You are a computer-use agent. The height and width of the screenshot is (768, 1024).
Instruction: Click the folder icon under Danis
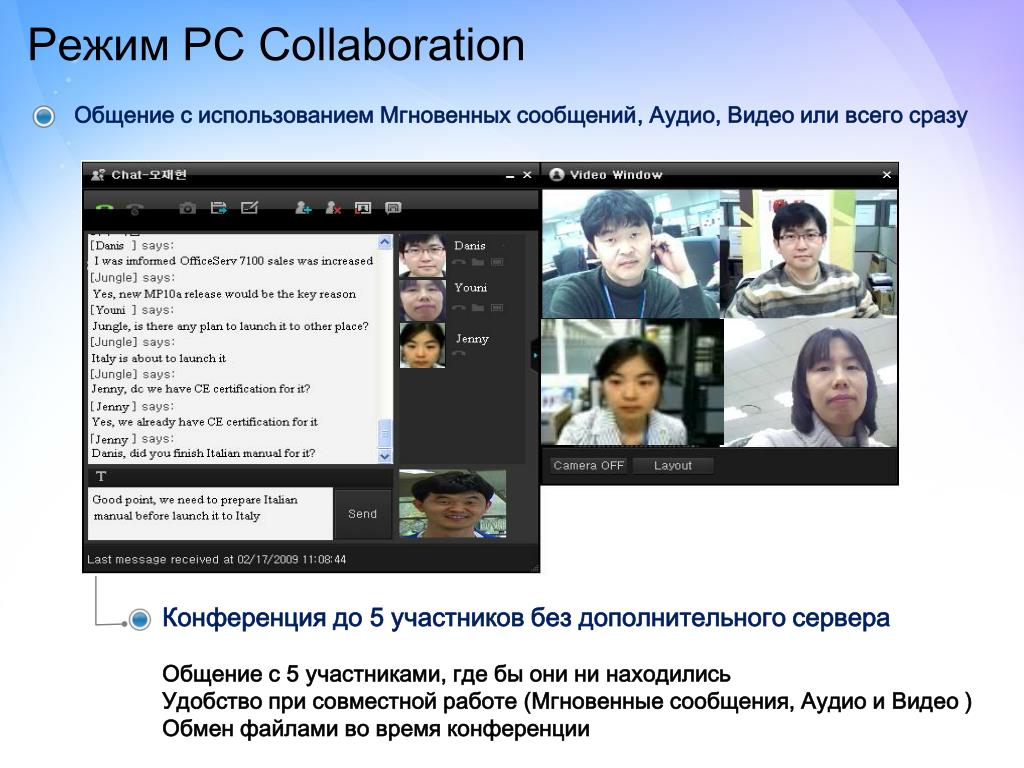point(478,262)
